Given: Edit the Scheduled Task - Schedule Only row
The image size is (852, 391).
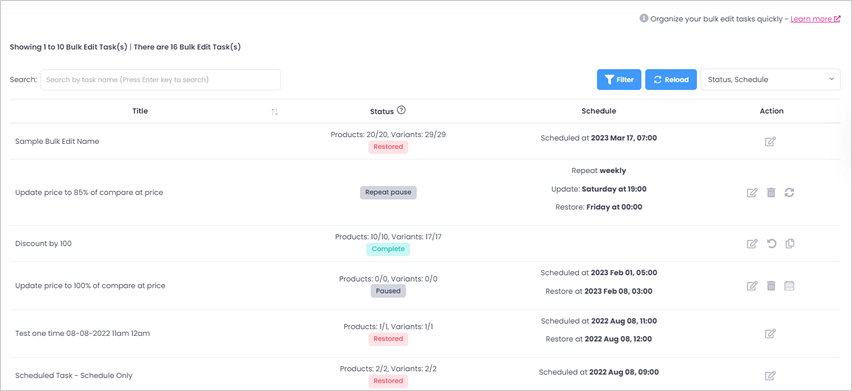Looking at the screenshot, I should pyautogui.click(x=770, y=375).
